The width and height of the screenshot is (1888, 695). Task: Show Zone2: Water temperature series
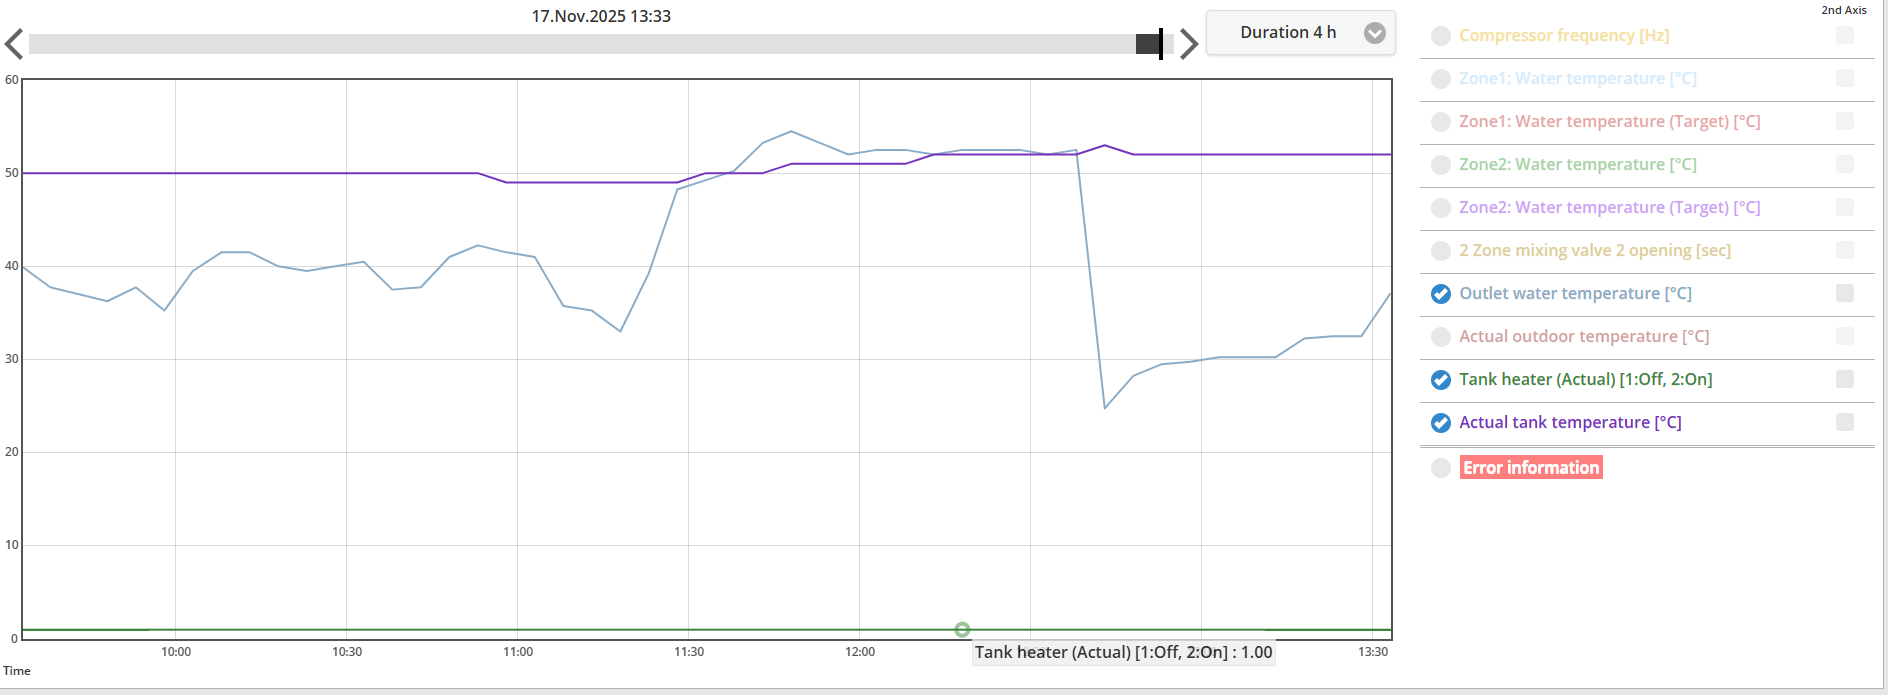click(x=1441, y=165)
